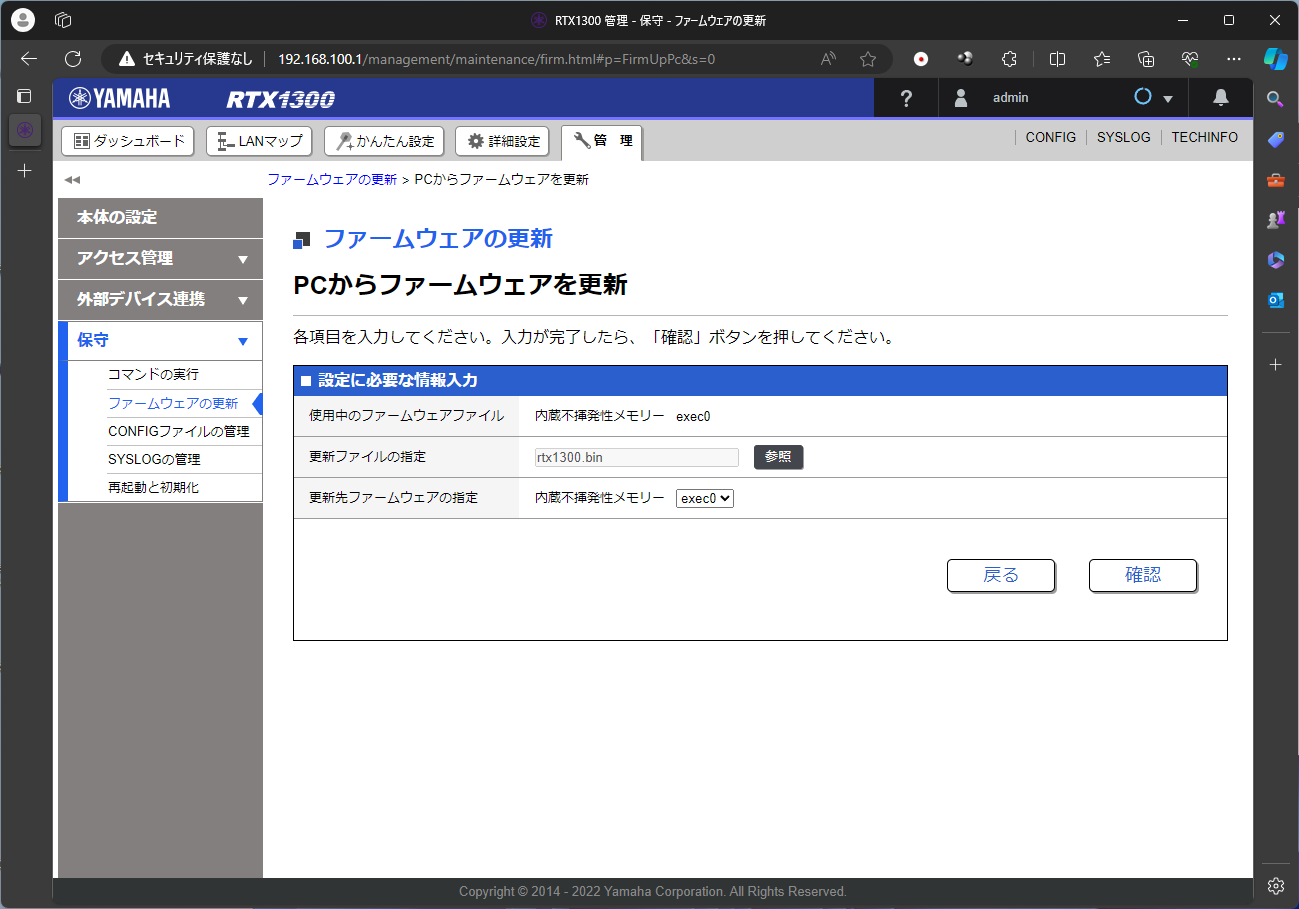
Task: Open 本体の設定 menu item
Action: pos(160,217)
